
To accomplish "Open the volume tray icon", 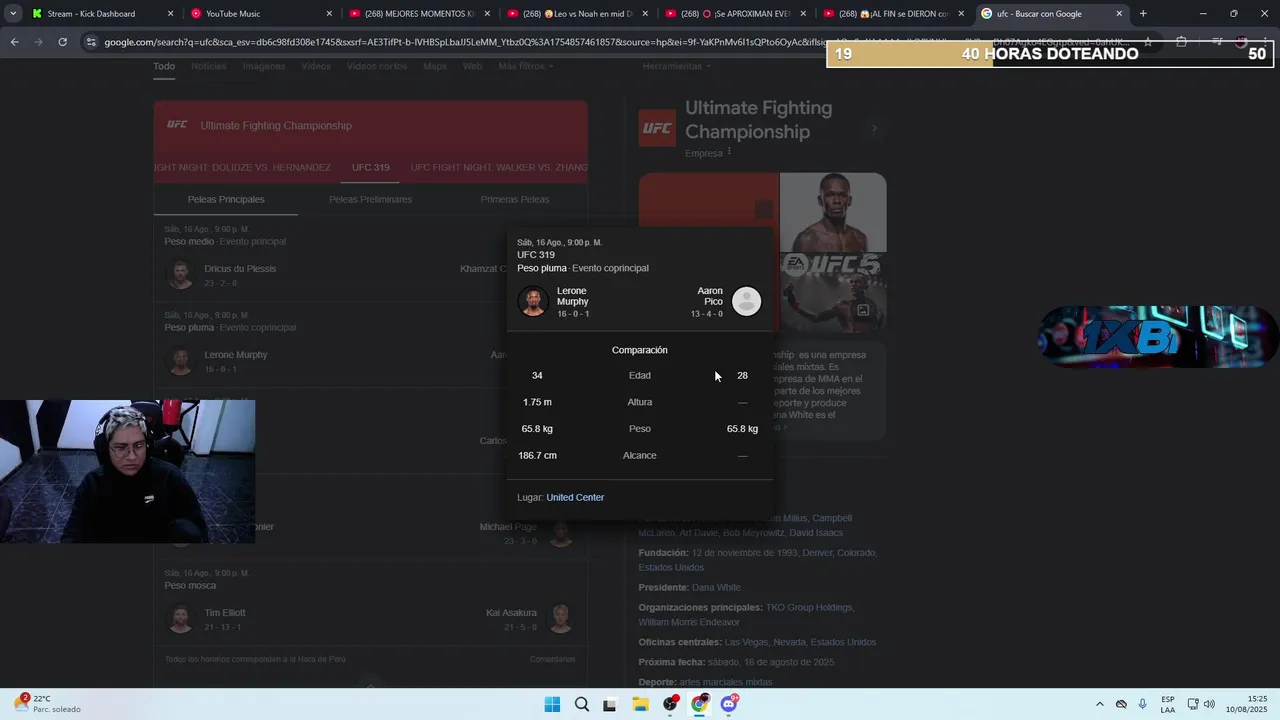I will tap(1209, 704).
